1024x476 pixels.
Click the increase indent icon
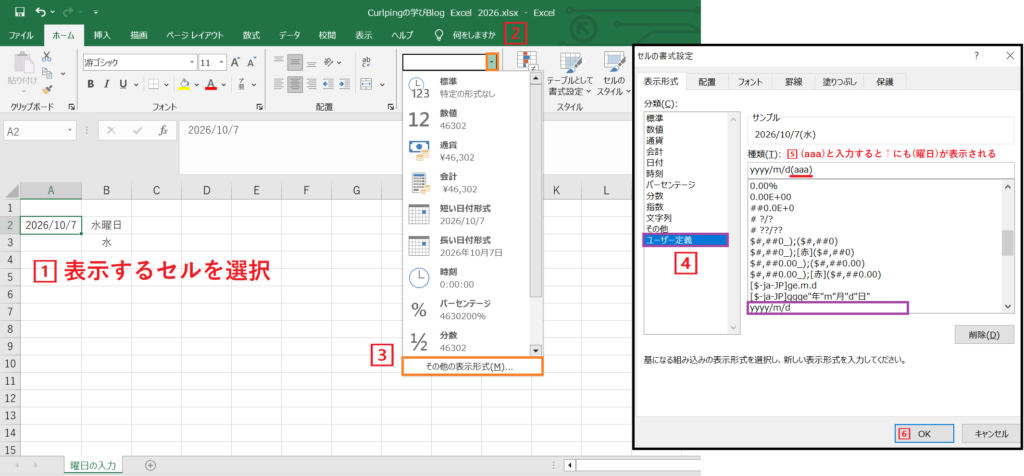tap(345, 84)
